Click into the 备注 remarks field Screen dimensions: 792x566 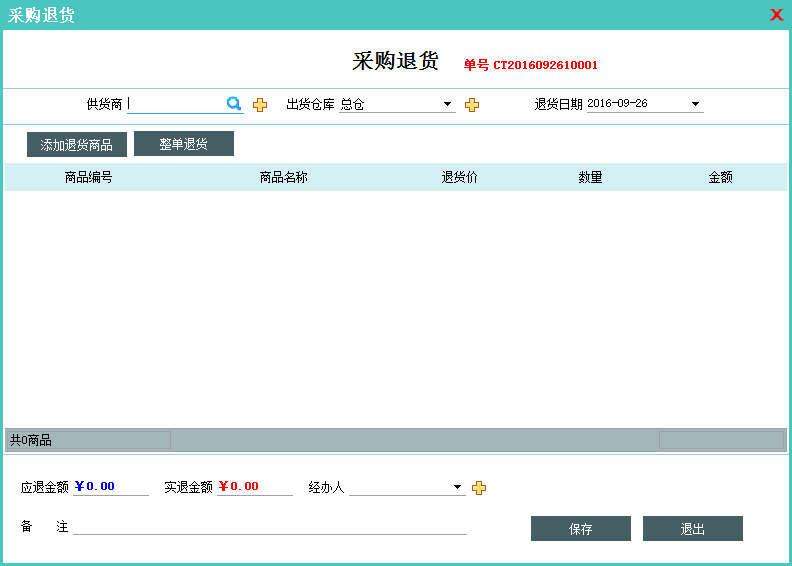[x=270, y=526]
